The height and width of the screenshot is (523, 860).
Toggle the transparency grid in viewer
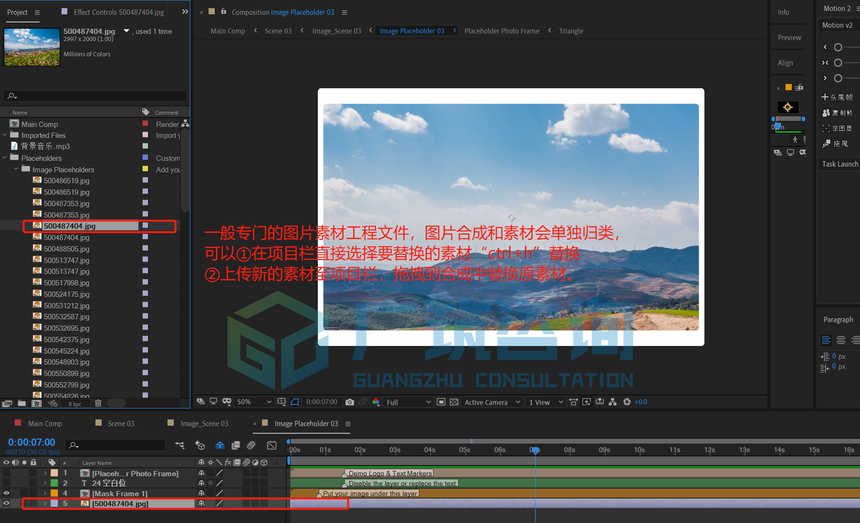click(454, 402)
